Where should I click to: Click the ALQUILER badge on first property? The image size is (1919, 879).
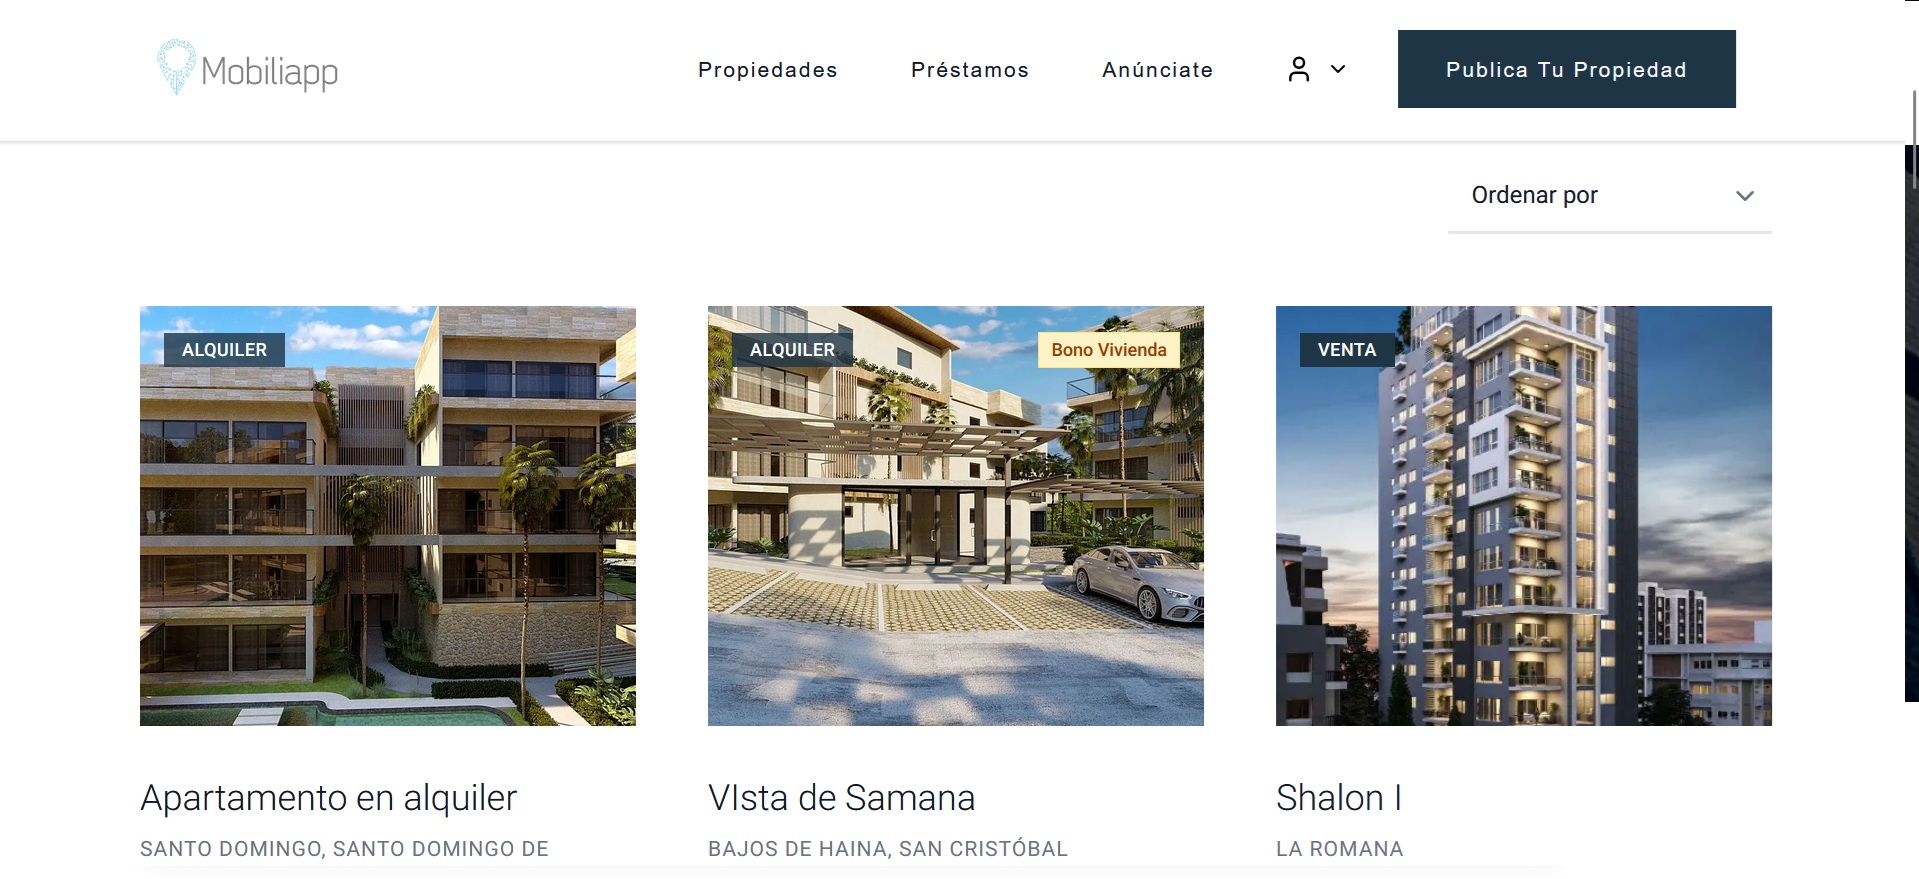[x=224, y=350]
